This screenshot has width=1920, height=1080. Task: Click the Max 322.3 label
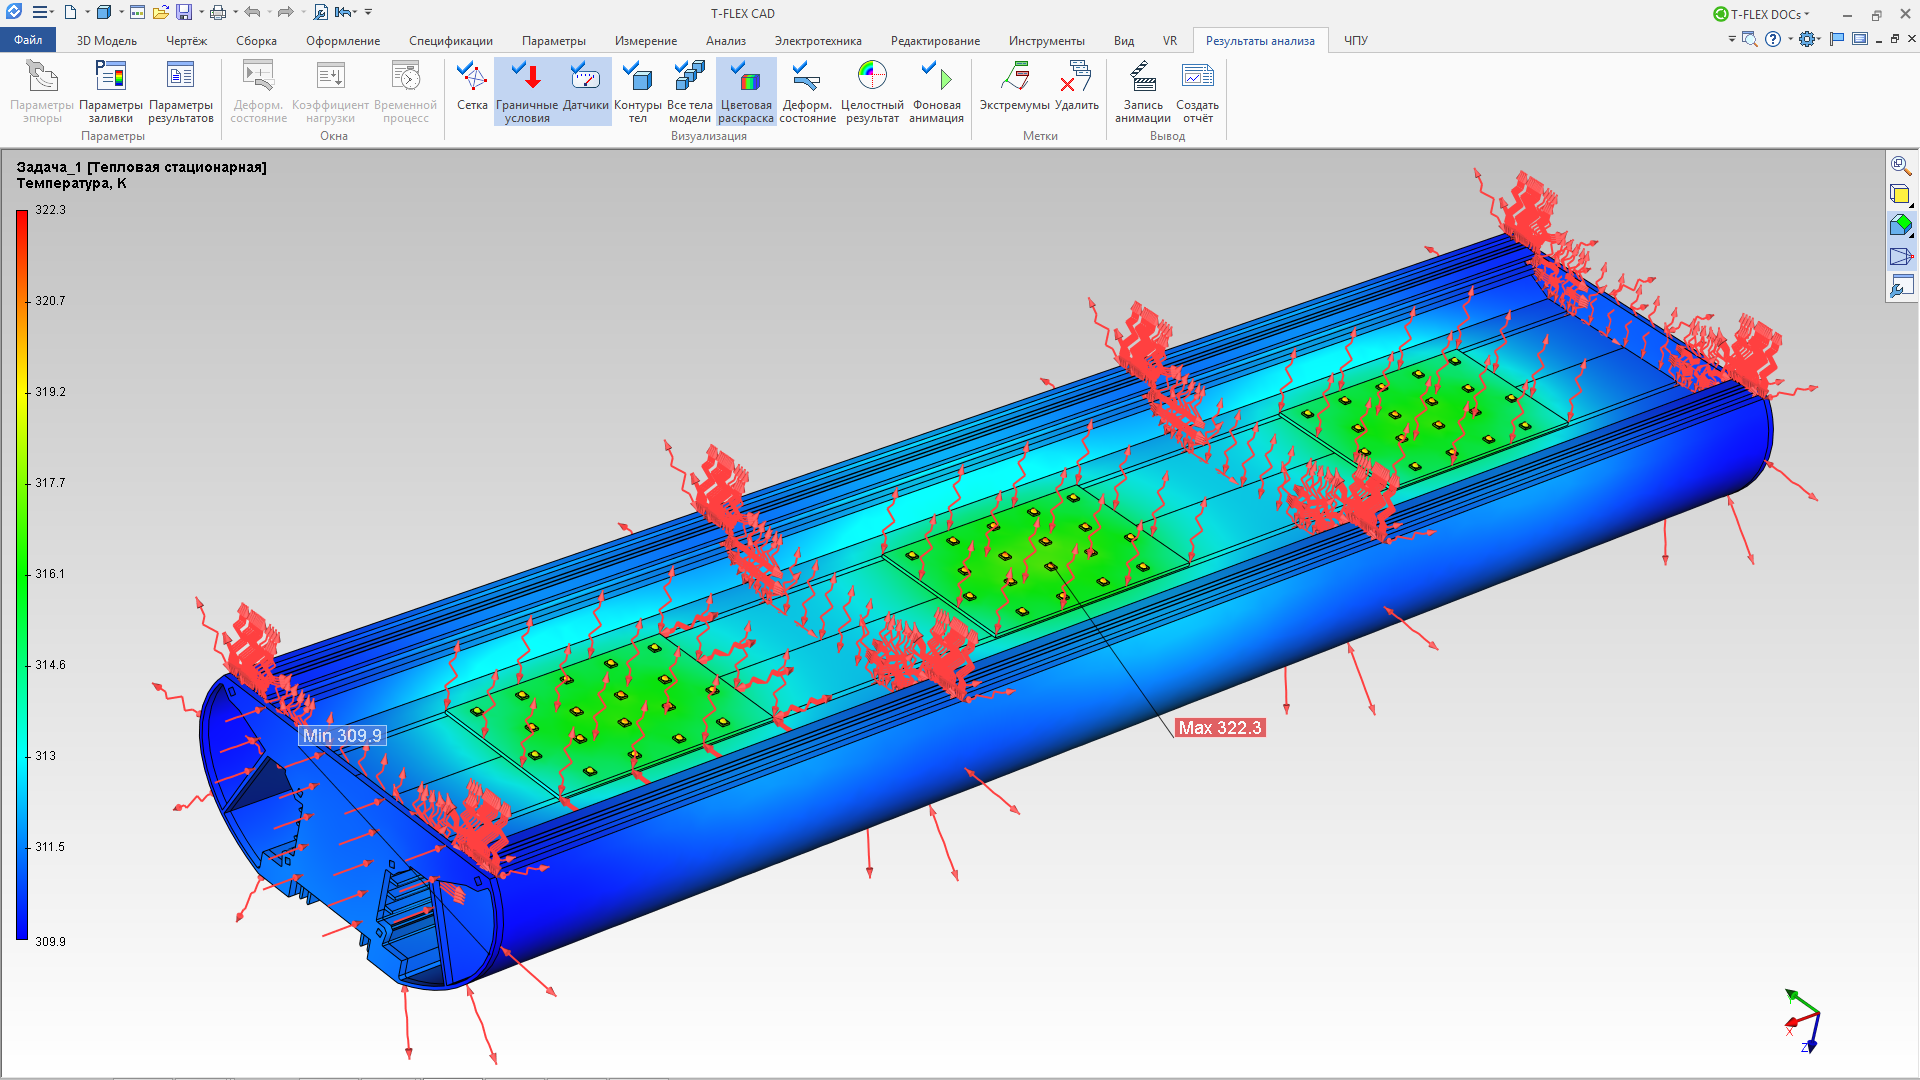coord(1219,728)
